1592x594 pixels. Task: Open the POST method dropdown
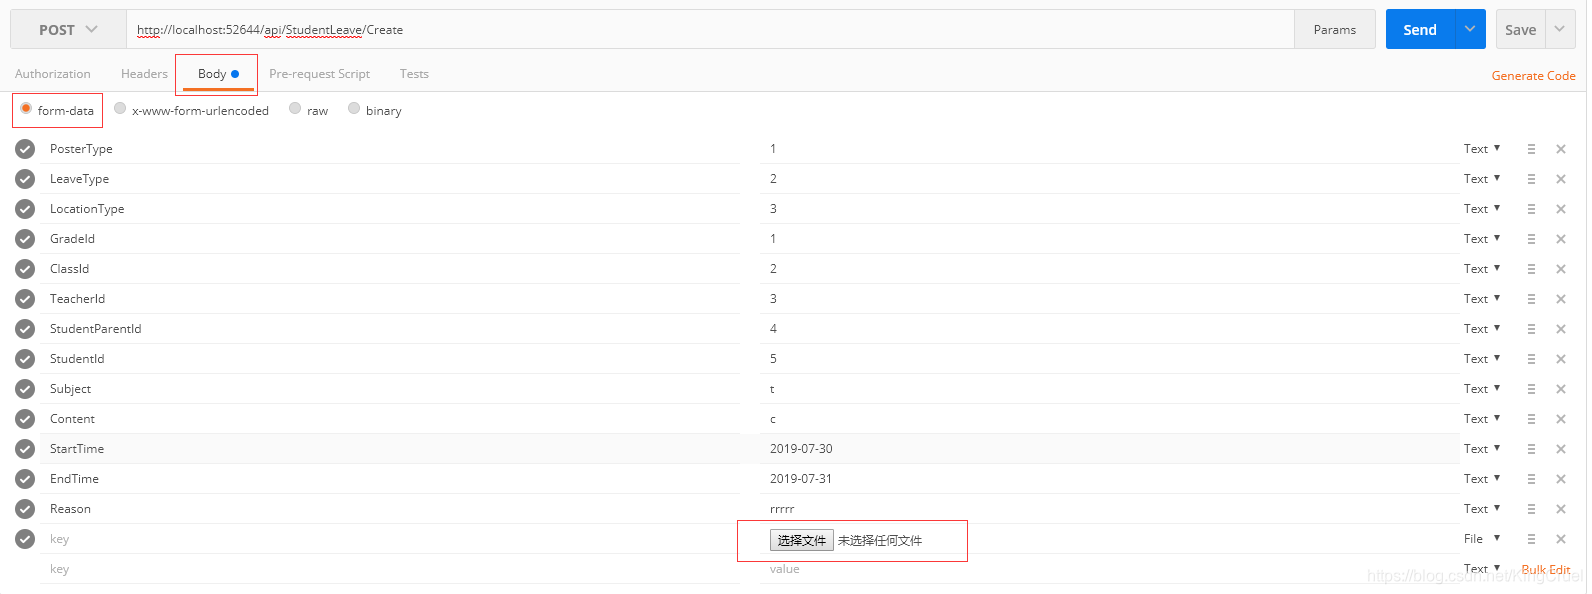click(x=68, y=30)
